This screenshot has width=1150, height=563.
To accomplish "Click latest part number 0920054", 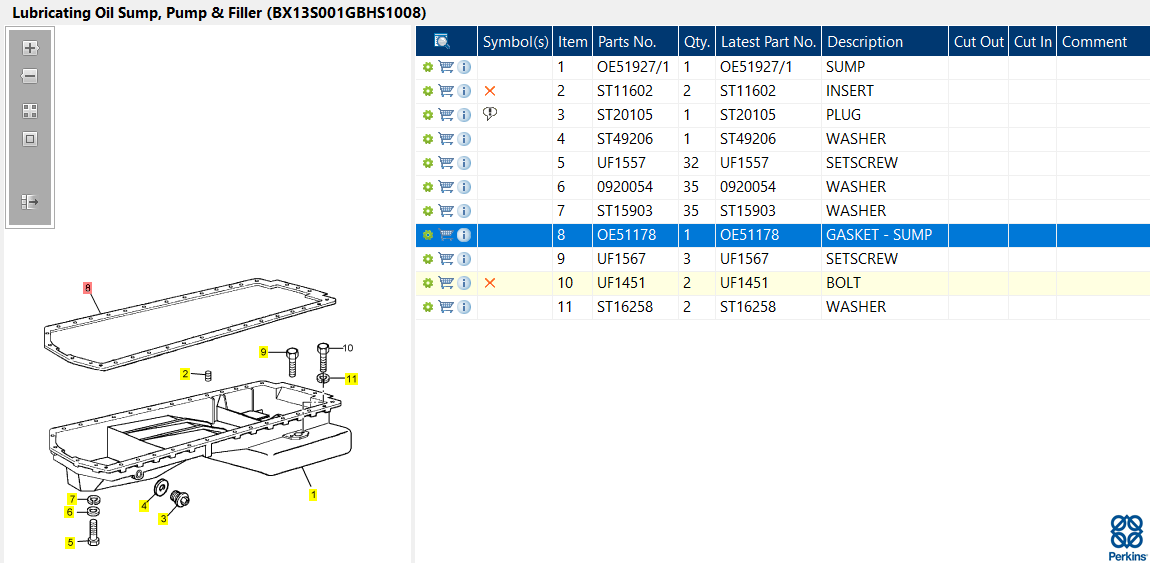I will (748, 187).
